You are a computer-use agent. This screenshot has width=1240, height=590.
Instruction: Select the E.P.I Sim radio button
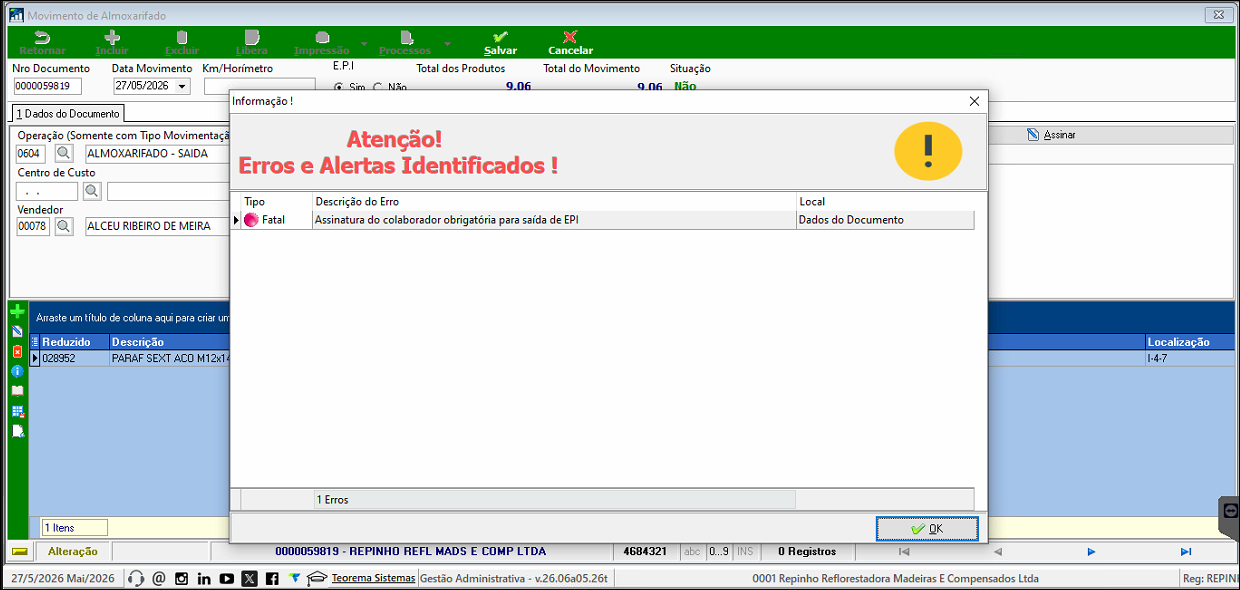pyautogui.click(x=338, y=87)
